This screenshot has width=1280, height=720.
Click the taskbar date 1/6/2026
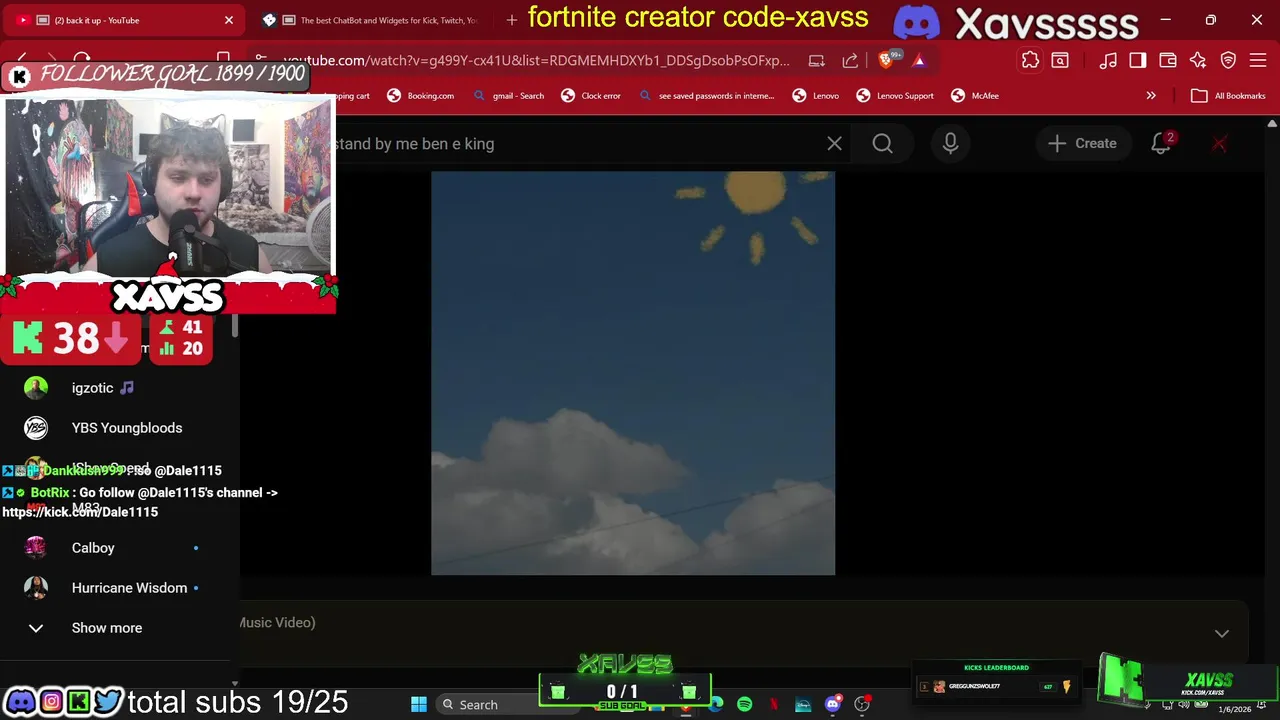[1234, 709]
